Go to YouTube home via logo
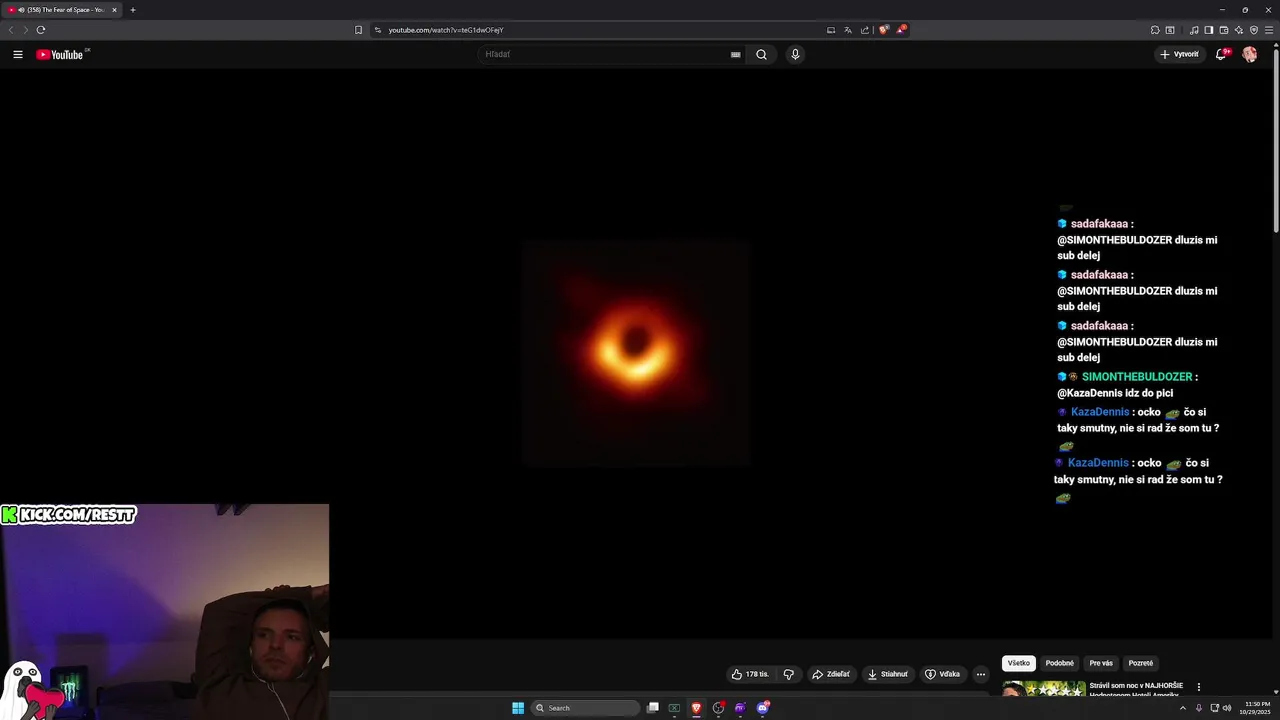The width and height of the screenshot is (1280, 720). (60, 54)
